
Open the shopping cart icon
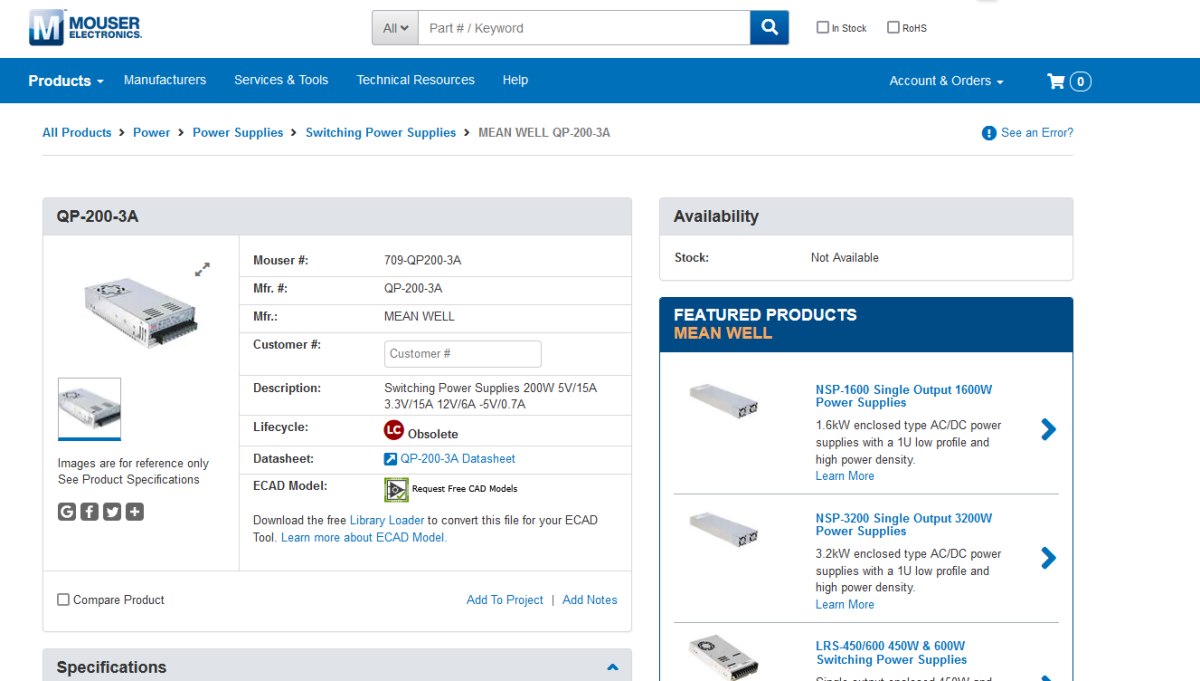click(1056, 81)
